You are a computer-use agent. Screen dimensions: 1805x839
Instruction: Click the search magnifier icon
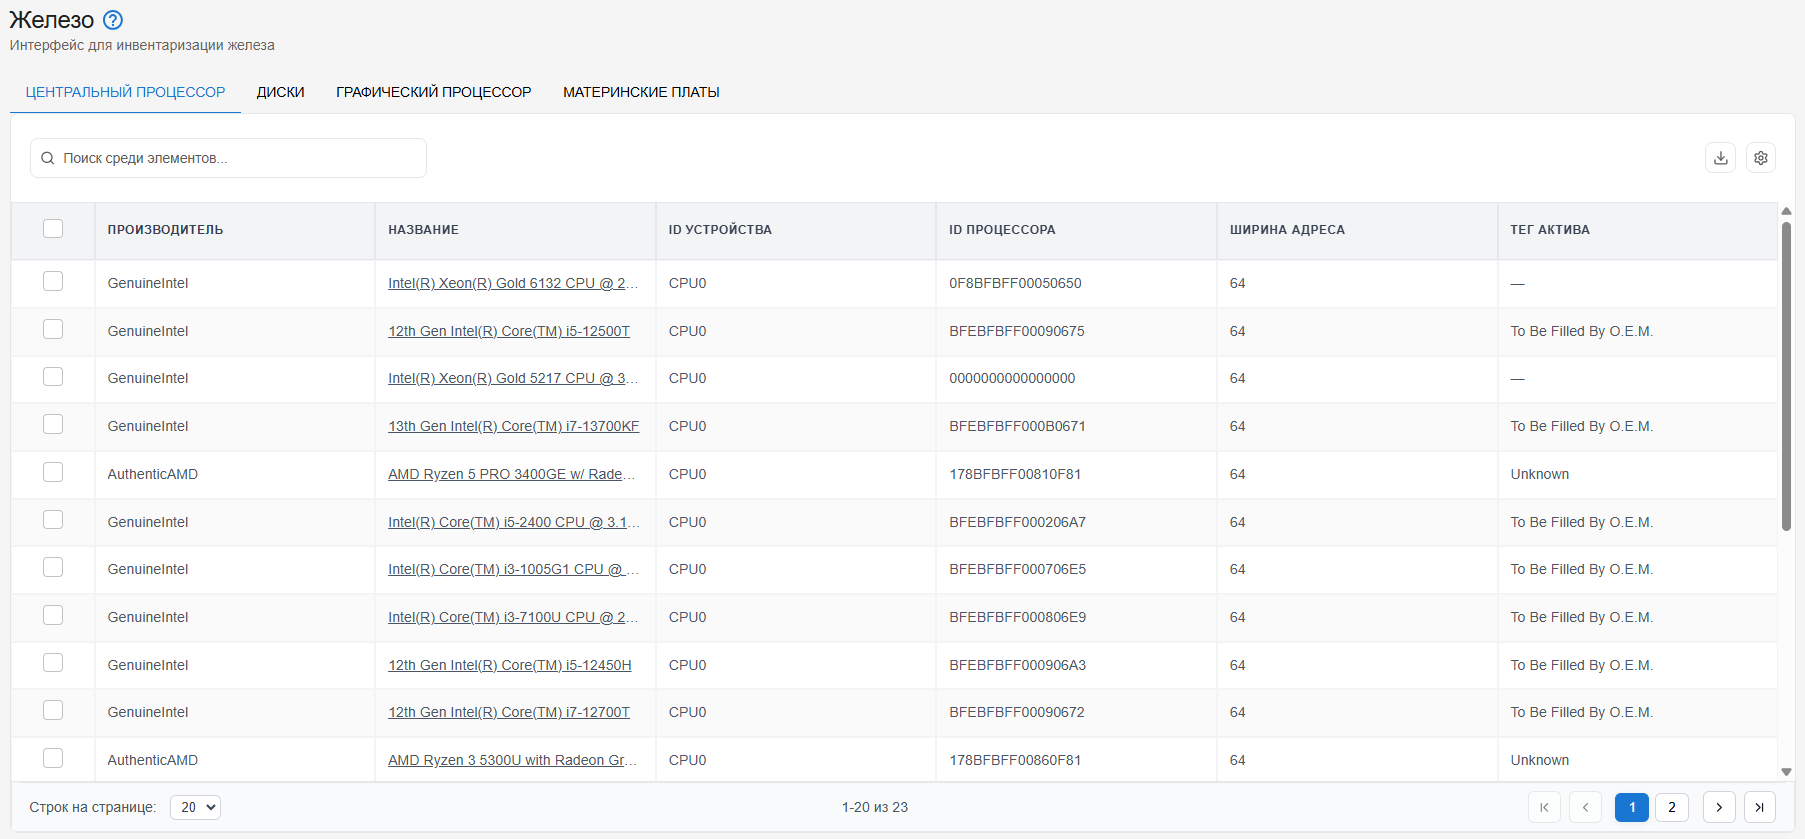coord(47,158)
